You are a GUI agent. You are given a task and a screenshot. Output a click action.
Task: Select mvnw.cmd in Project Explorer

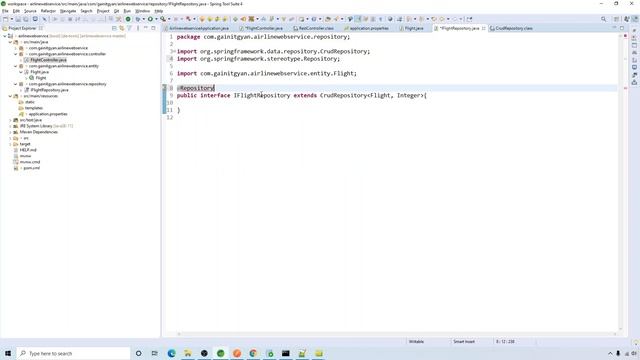click(30, 162)
